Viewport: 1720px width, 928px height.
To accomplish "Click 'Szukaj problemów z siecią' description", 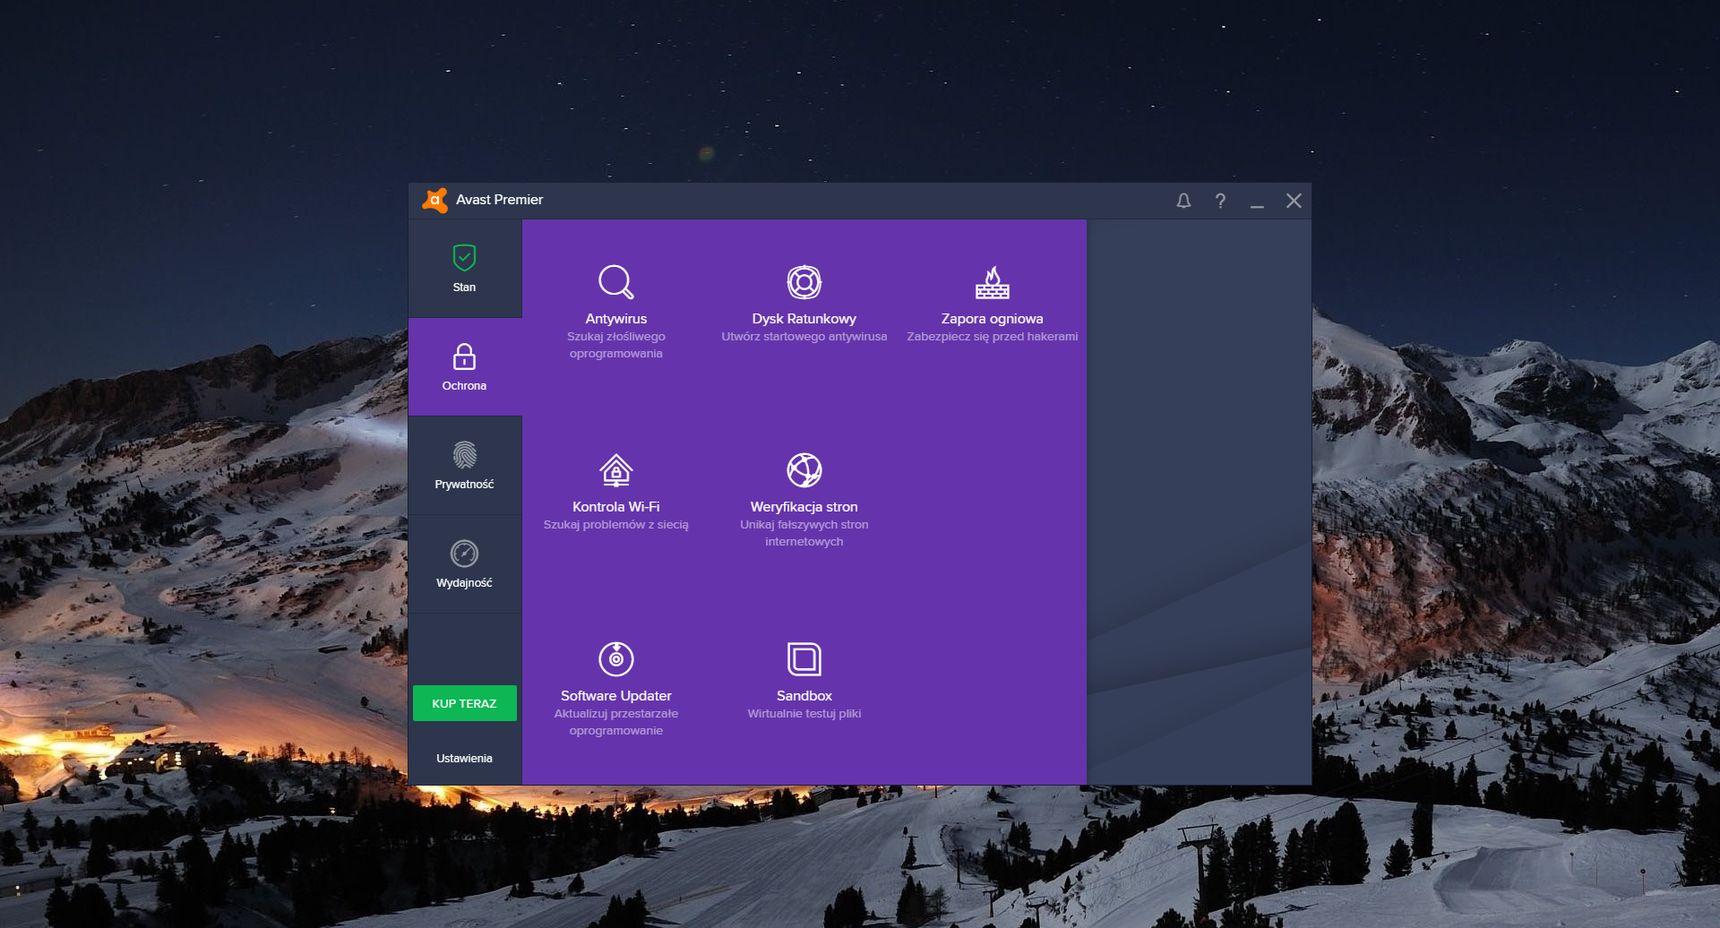I will click(616, 525).
